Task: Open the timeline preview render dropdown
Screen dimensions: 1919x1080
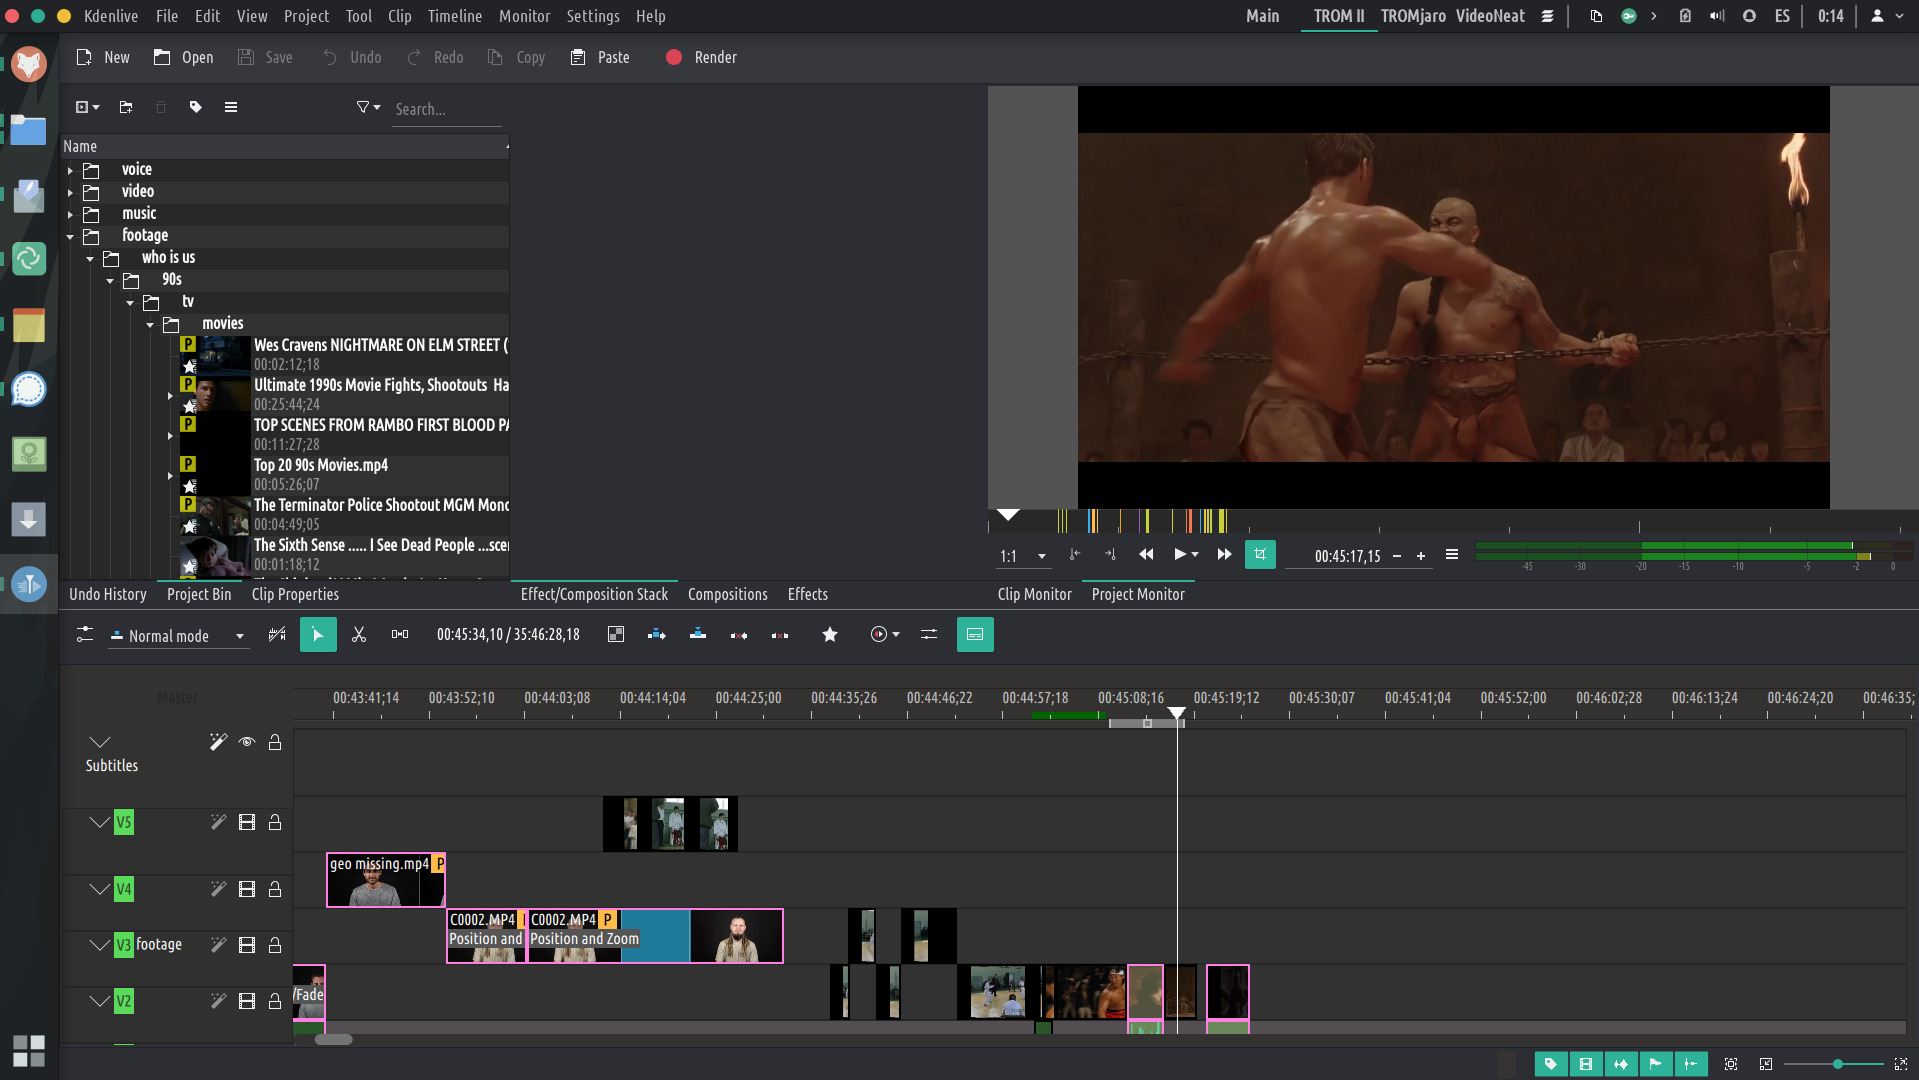Action: click(x=884, y=635)
